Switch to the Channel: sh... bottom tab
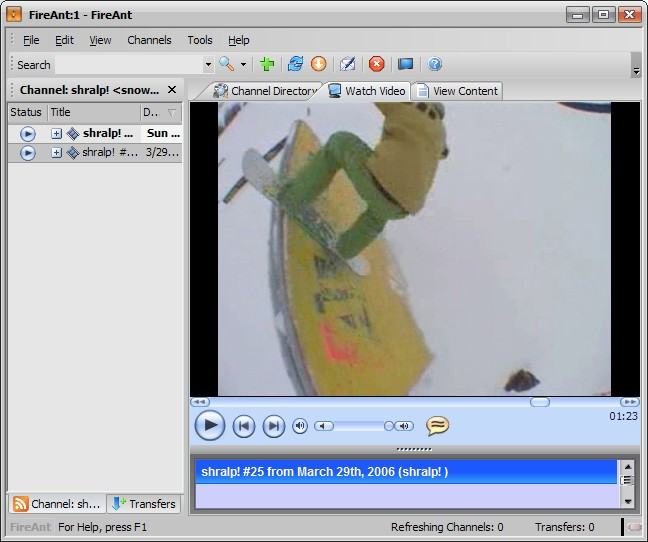 click(57, 504)
